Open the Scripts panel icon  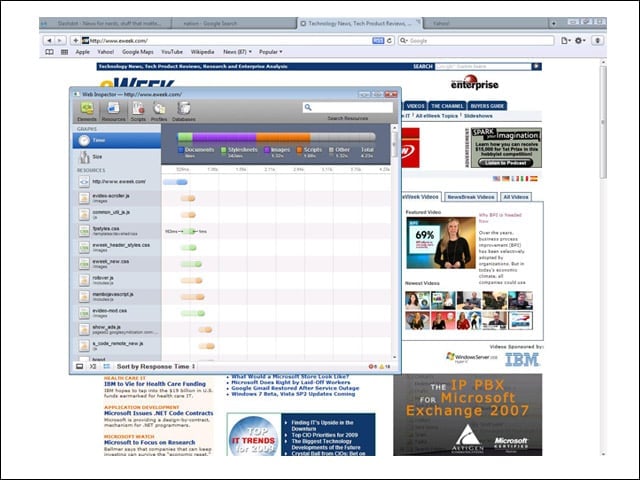(138, 111)
